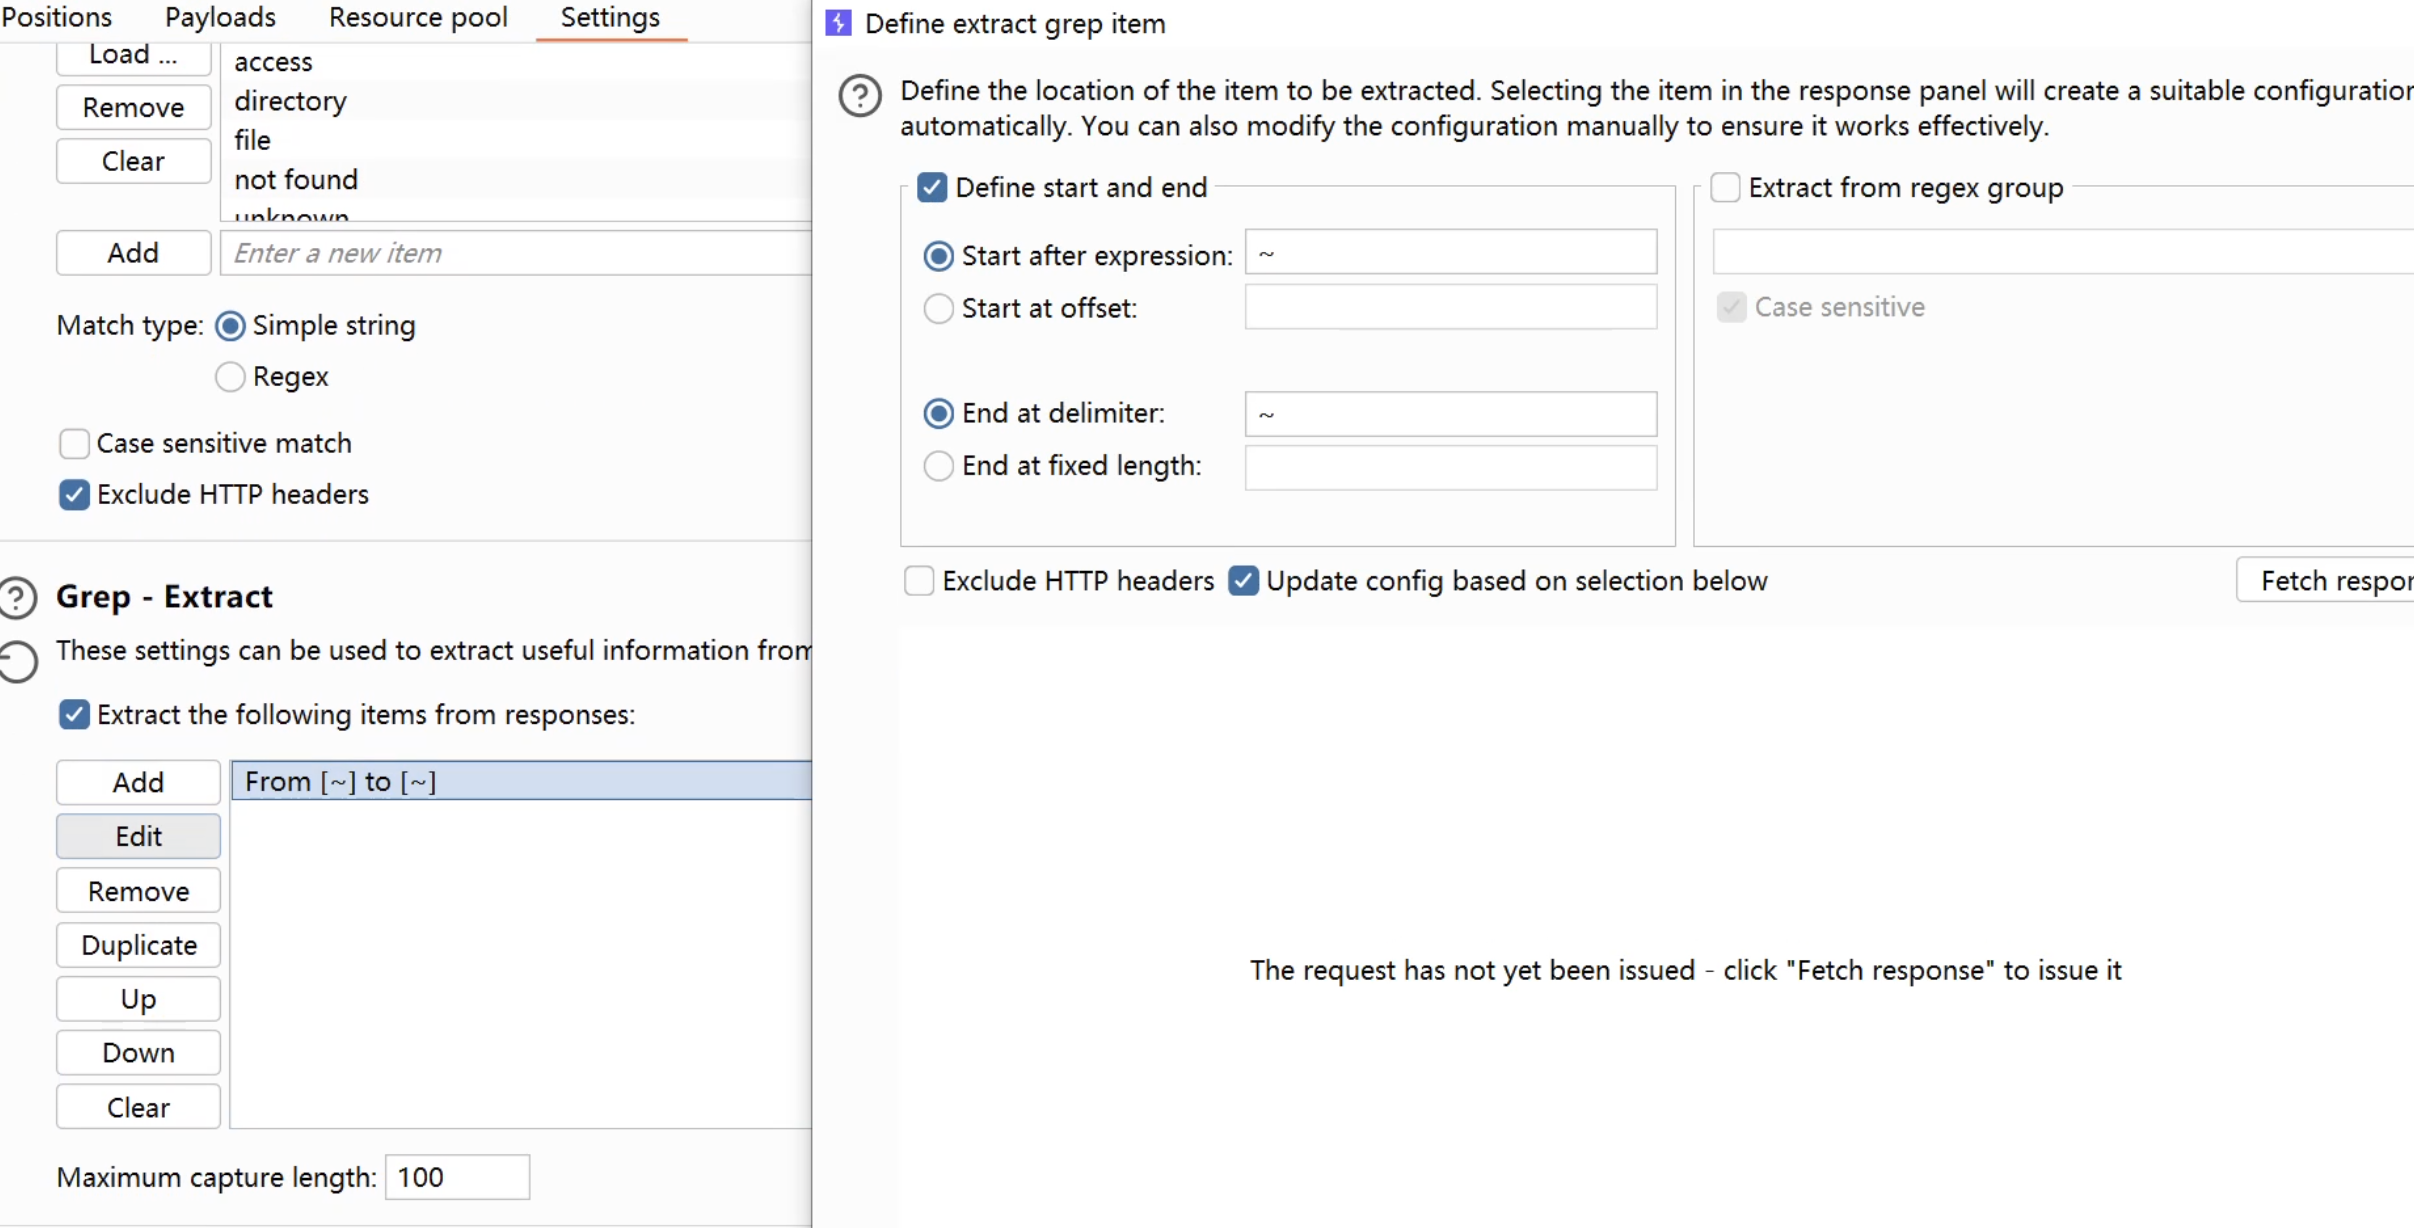
Task: Uncheck Update config based on selection below
Action: (x=1243, y=581)
